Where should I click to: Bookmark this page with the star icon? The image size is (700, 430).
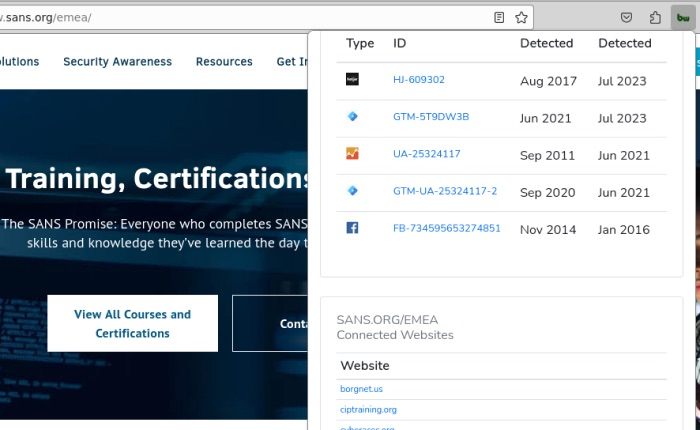[521, 17]
